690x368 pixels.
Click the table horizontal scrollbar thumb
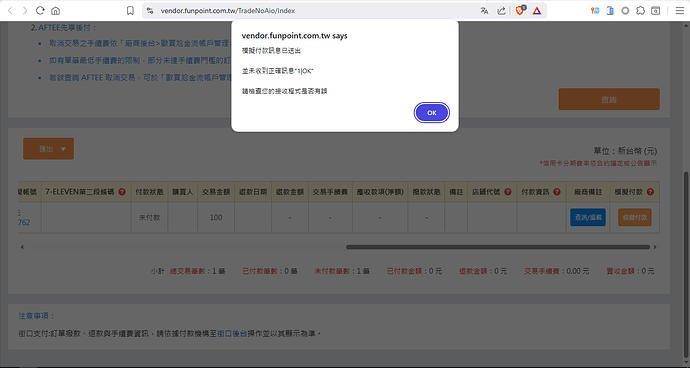pos(498,247)
